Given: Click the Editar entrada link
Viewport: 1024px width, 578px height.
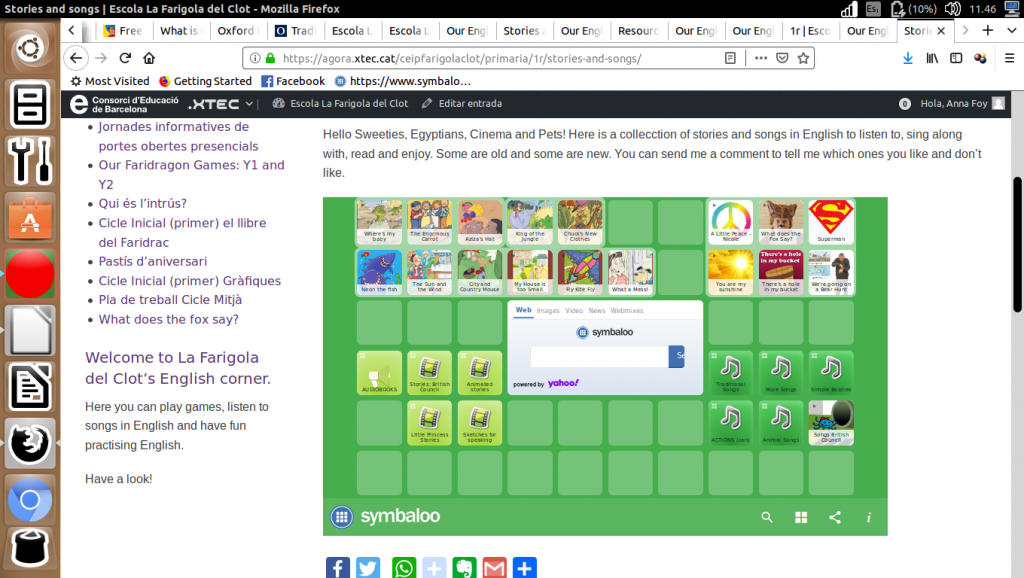Looking at the screenshot, I should tap(461, 103).
